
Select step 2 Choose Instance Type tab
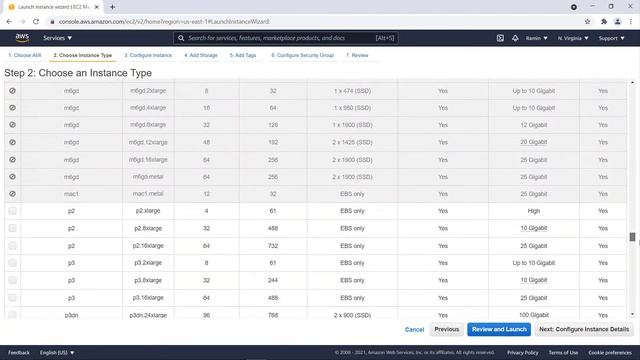(82, 55)
